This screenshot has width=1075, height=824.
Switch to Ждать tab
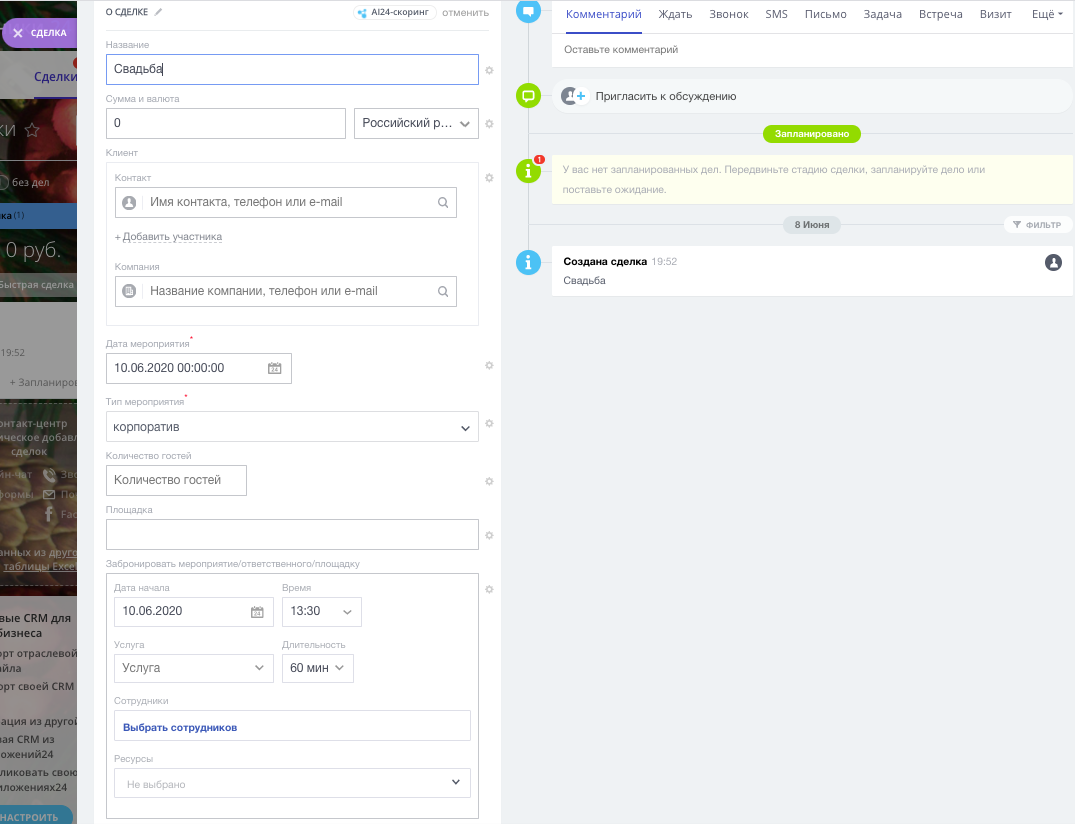pos(675,14)
